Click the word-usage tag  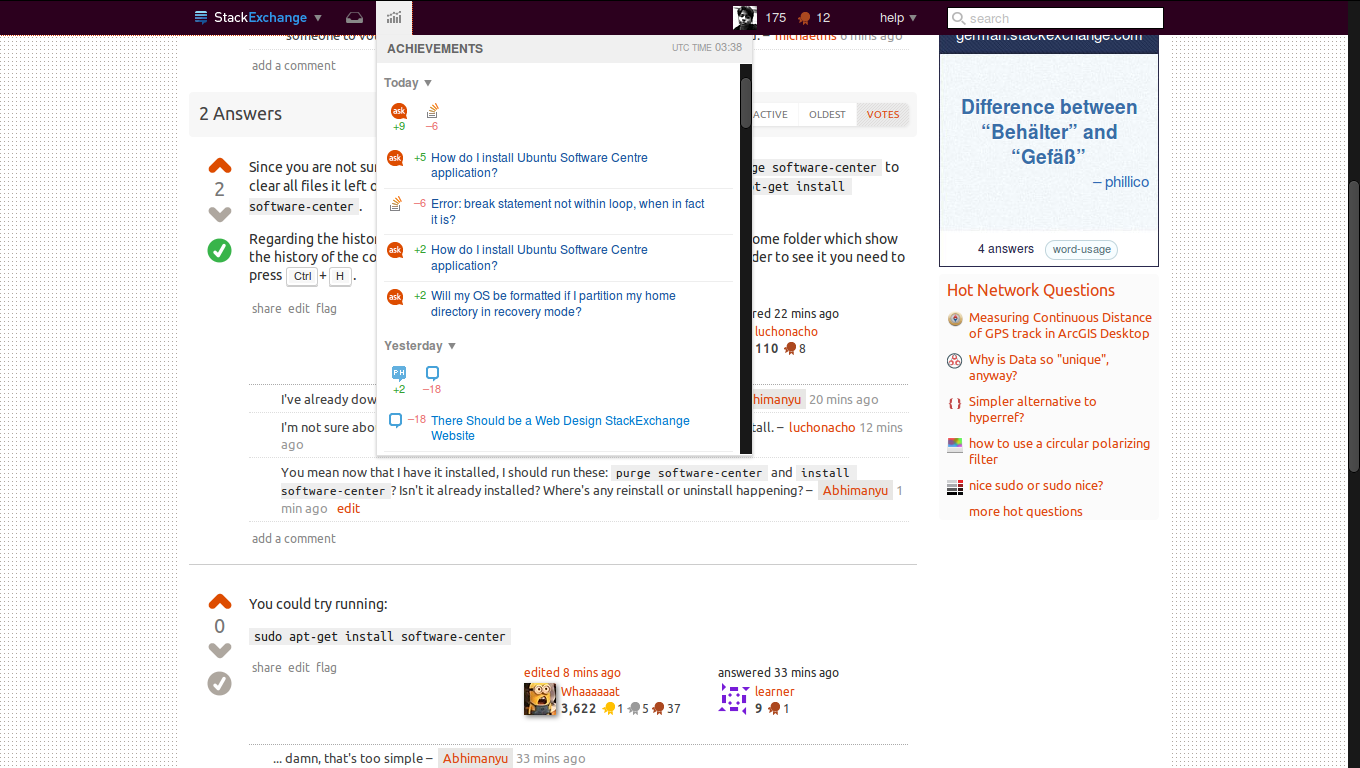coord(1081,250)
